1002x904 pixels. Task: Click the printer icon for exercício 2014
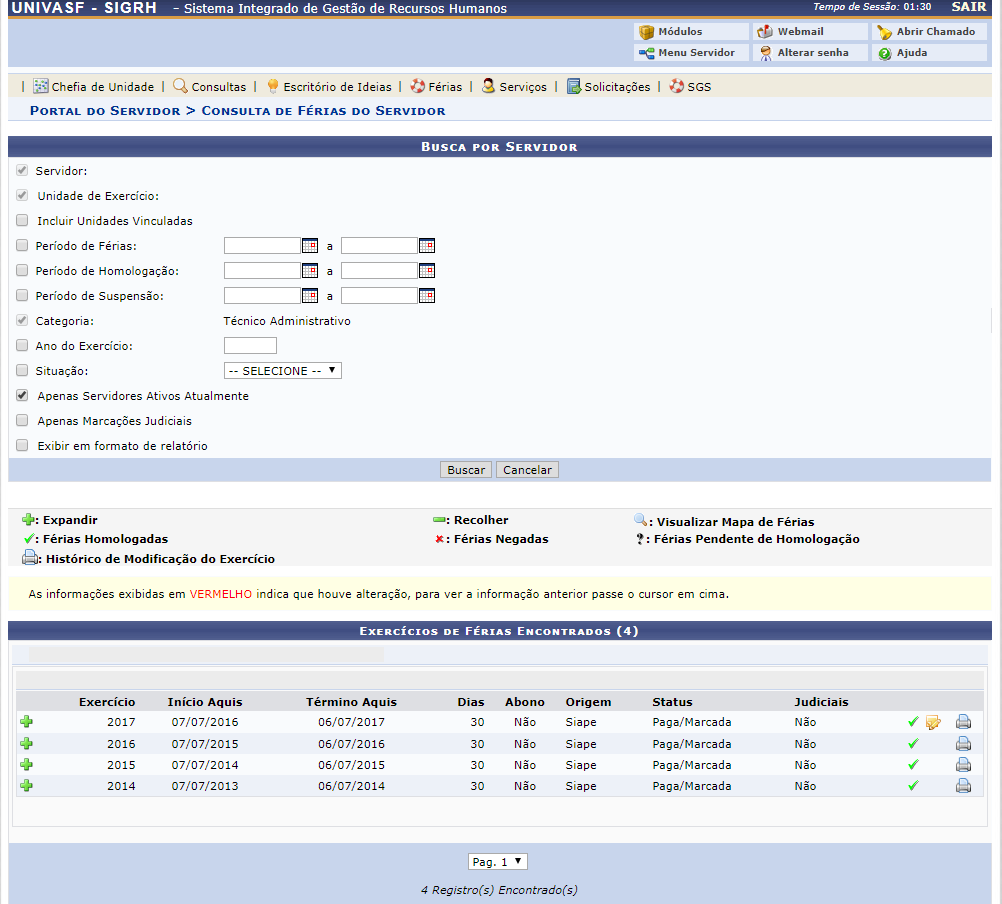click(963, 786)
